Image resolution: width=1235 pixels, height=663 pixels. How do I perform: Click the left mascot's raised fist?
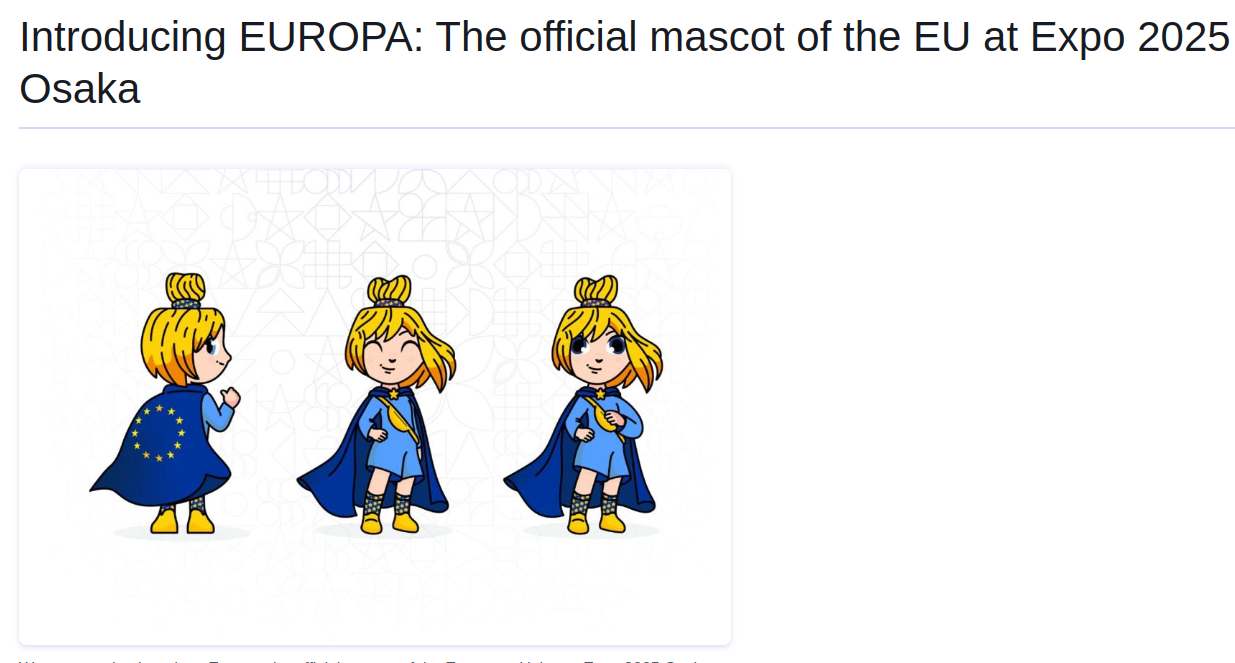tap(231, 398)
